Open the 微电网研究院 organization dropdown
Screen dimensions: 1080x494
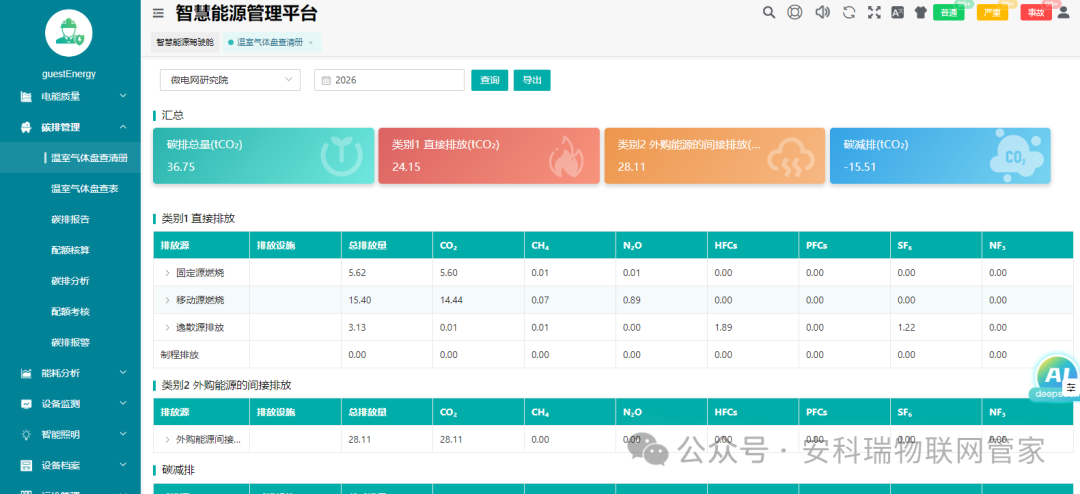coord(231,80)
